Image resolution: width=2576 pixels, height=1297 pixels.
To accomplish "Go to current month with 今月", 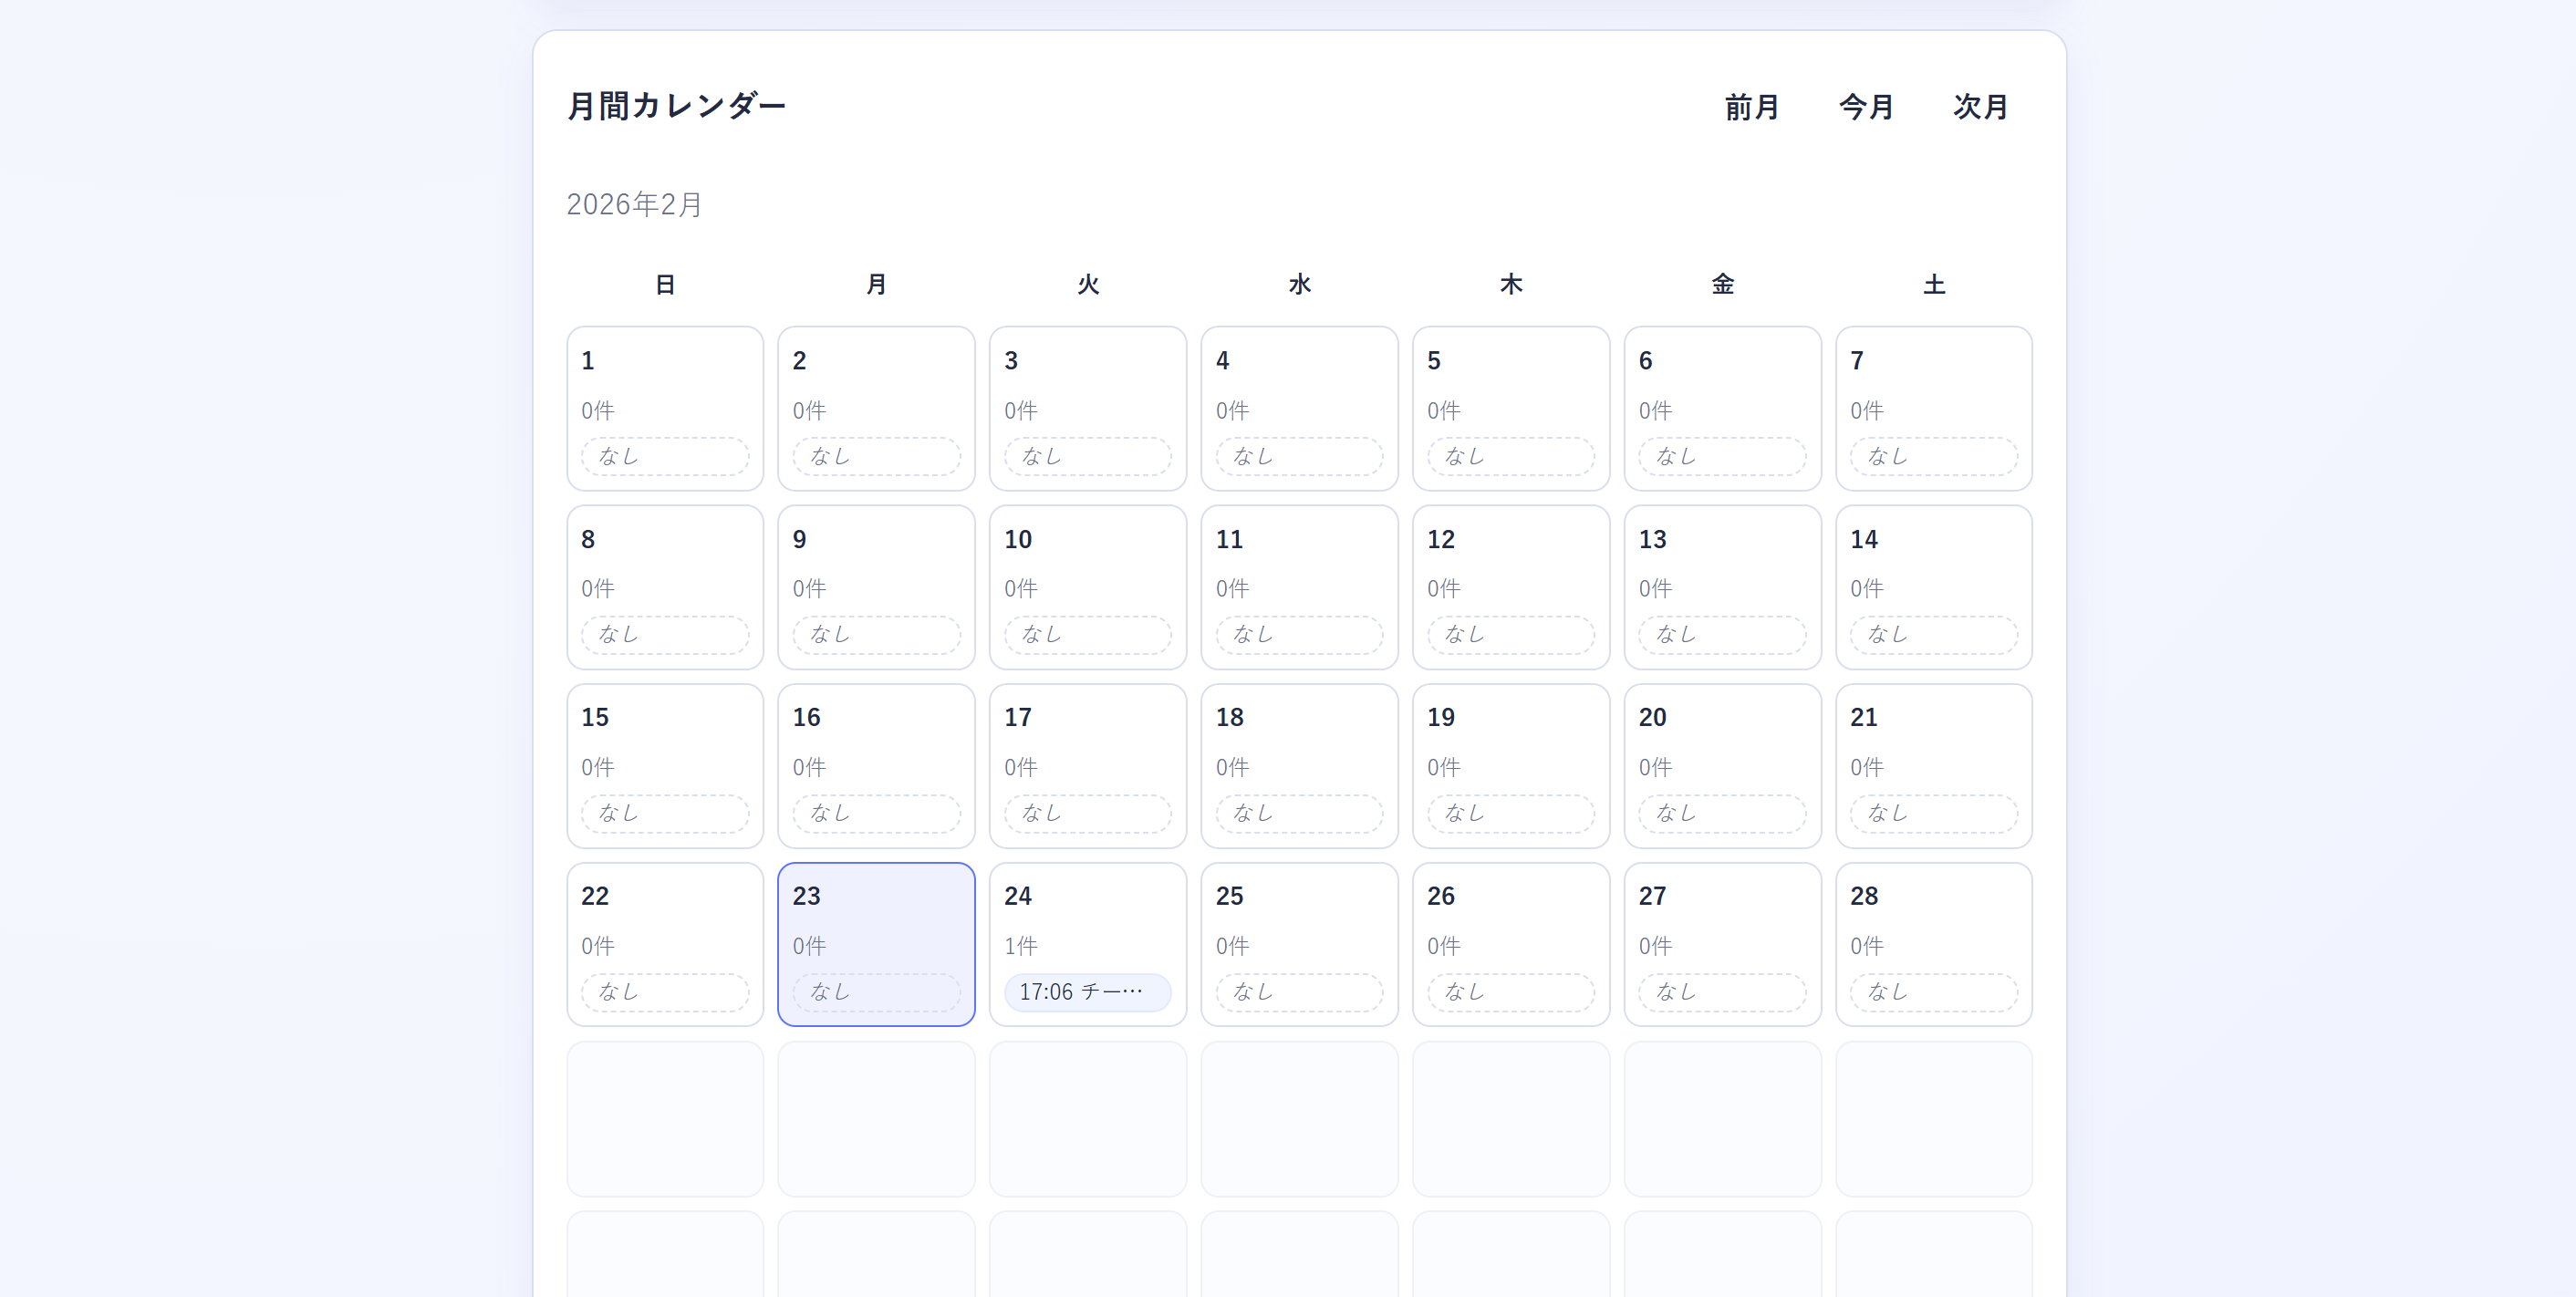I will [1866, 107].
